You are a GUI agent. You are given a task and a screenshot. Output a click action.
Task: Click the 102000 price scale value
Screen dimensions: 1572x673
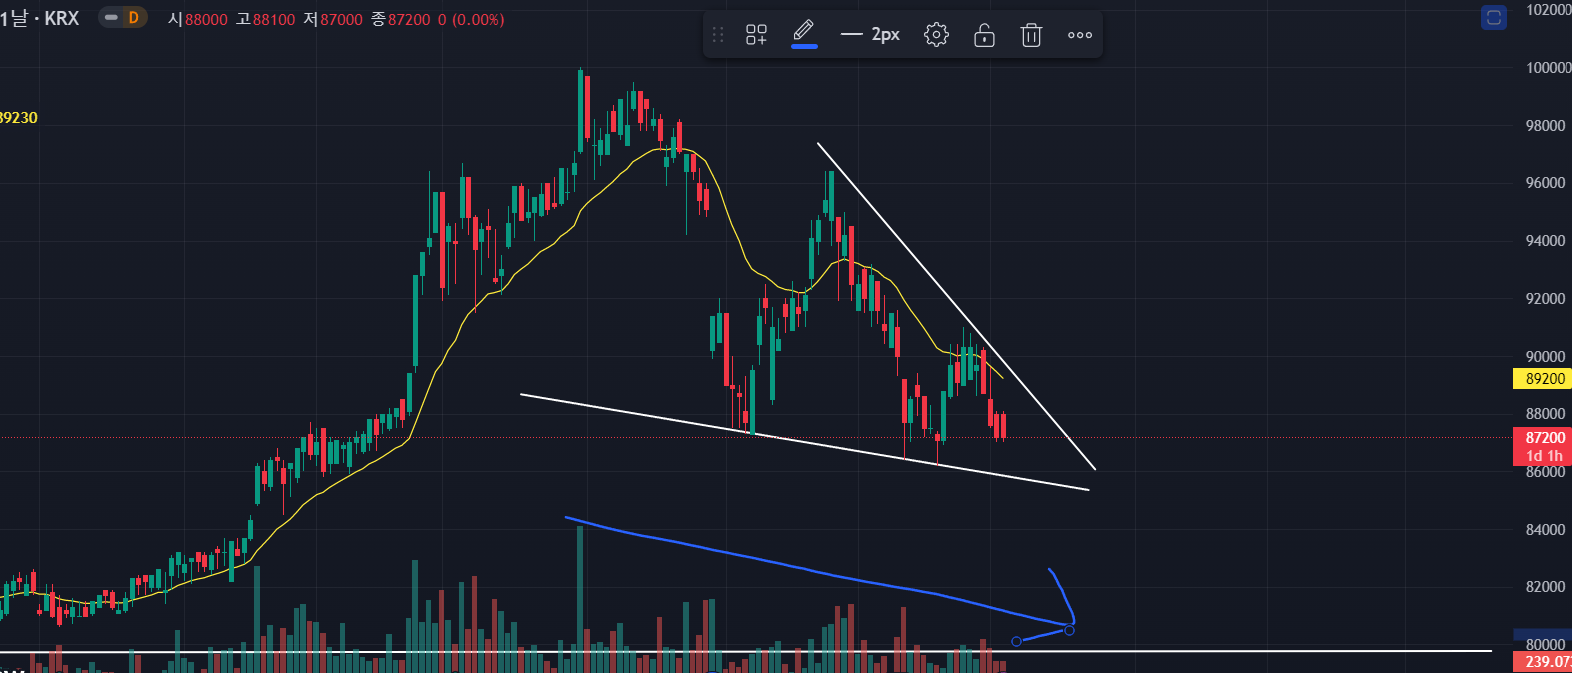click(1548, 10)
